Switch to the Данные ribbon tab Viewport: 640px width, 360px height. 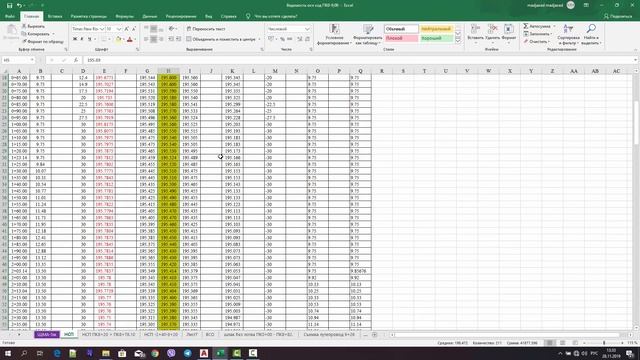coord(150,16)
